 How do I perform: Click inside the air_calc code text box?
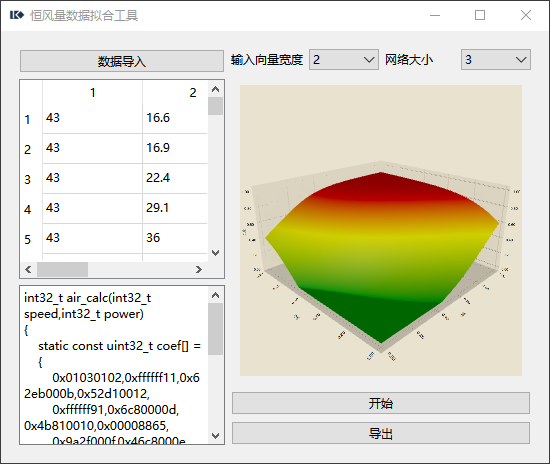click(x=114, y=365)
